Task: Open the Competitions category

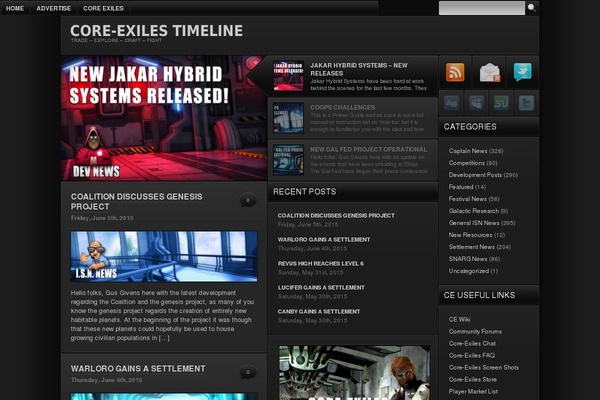Action: point(466,163)
